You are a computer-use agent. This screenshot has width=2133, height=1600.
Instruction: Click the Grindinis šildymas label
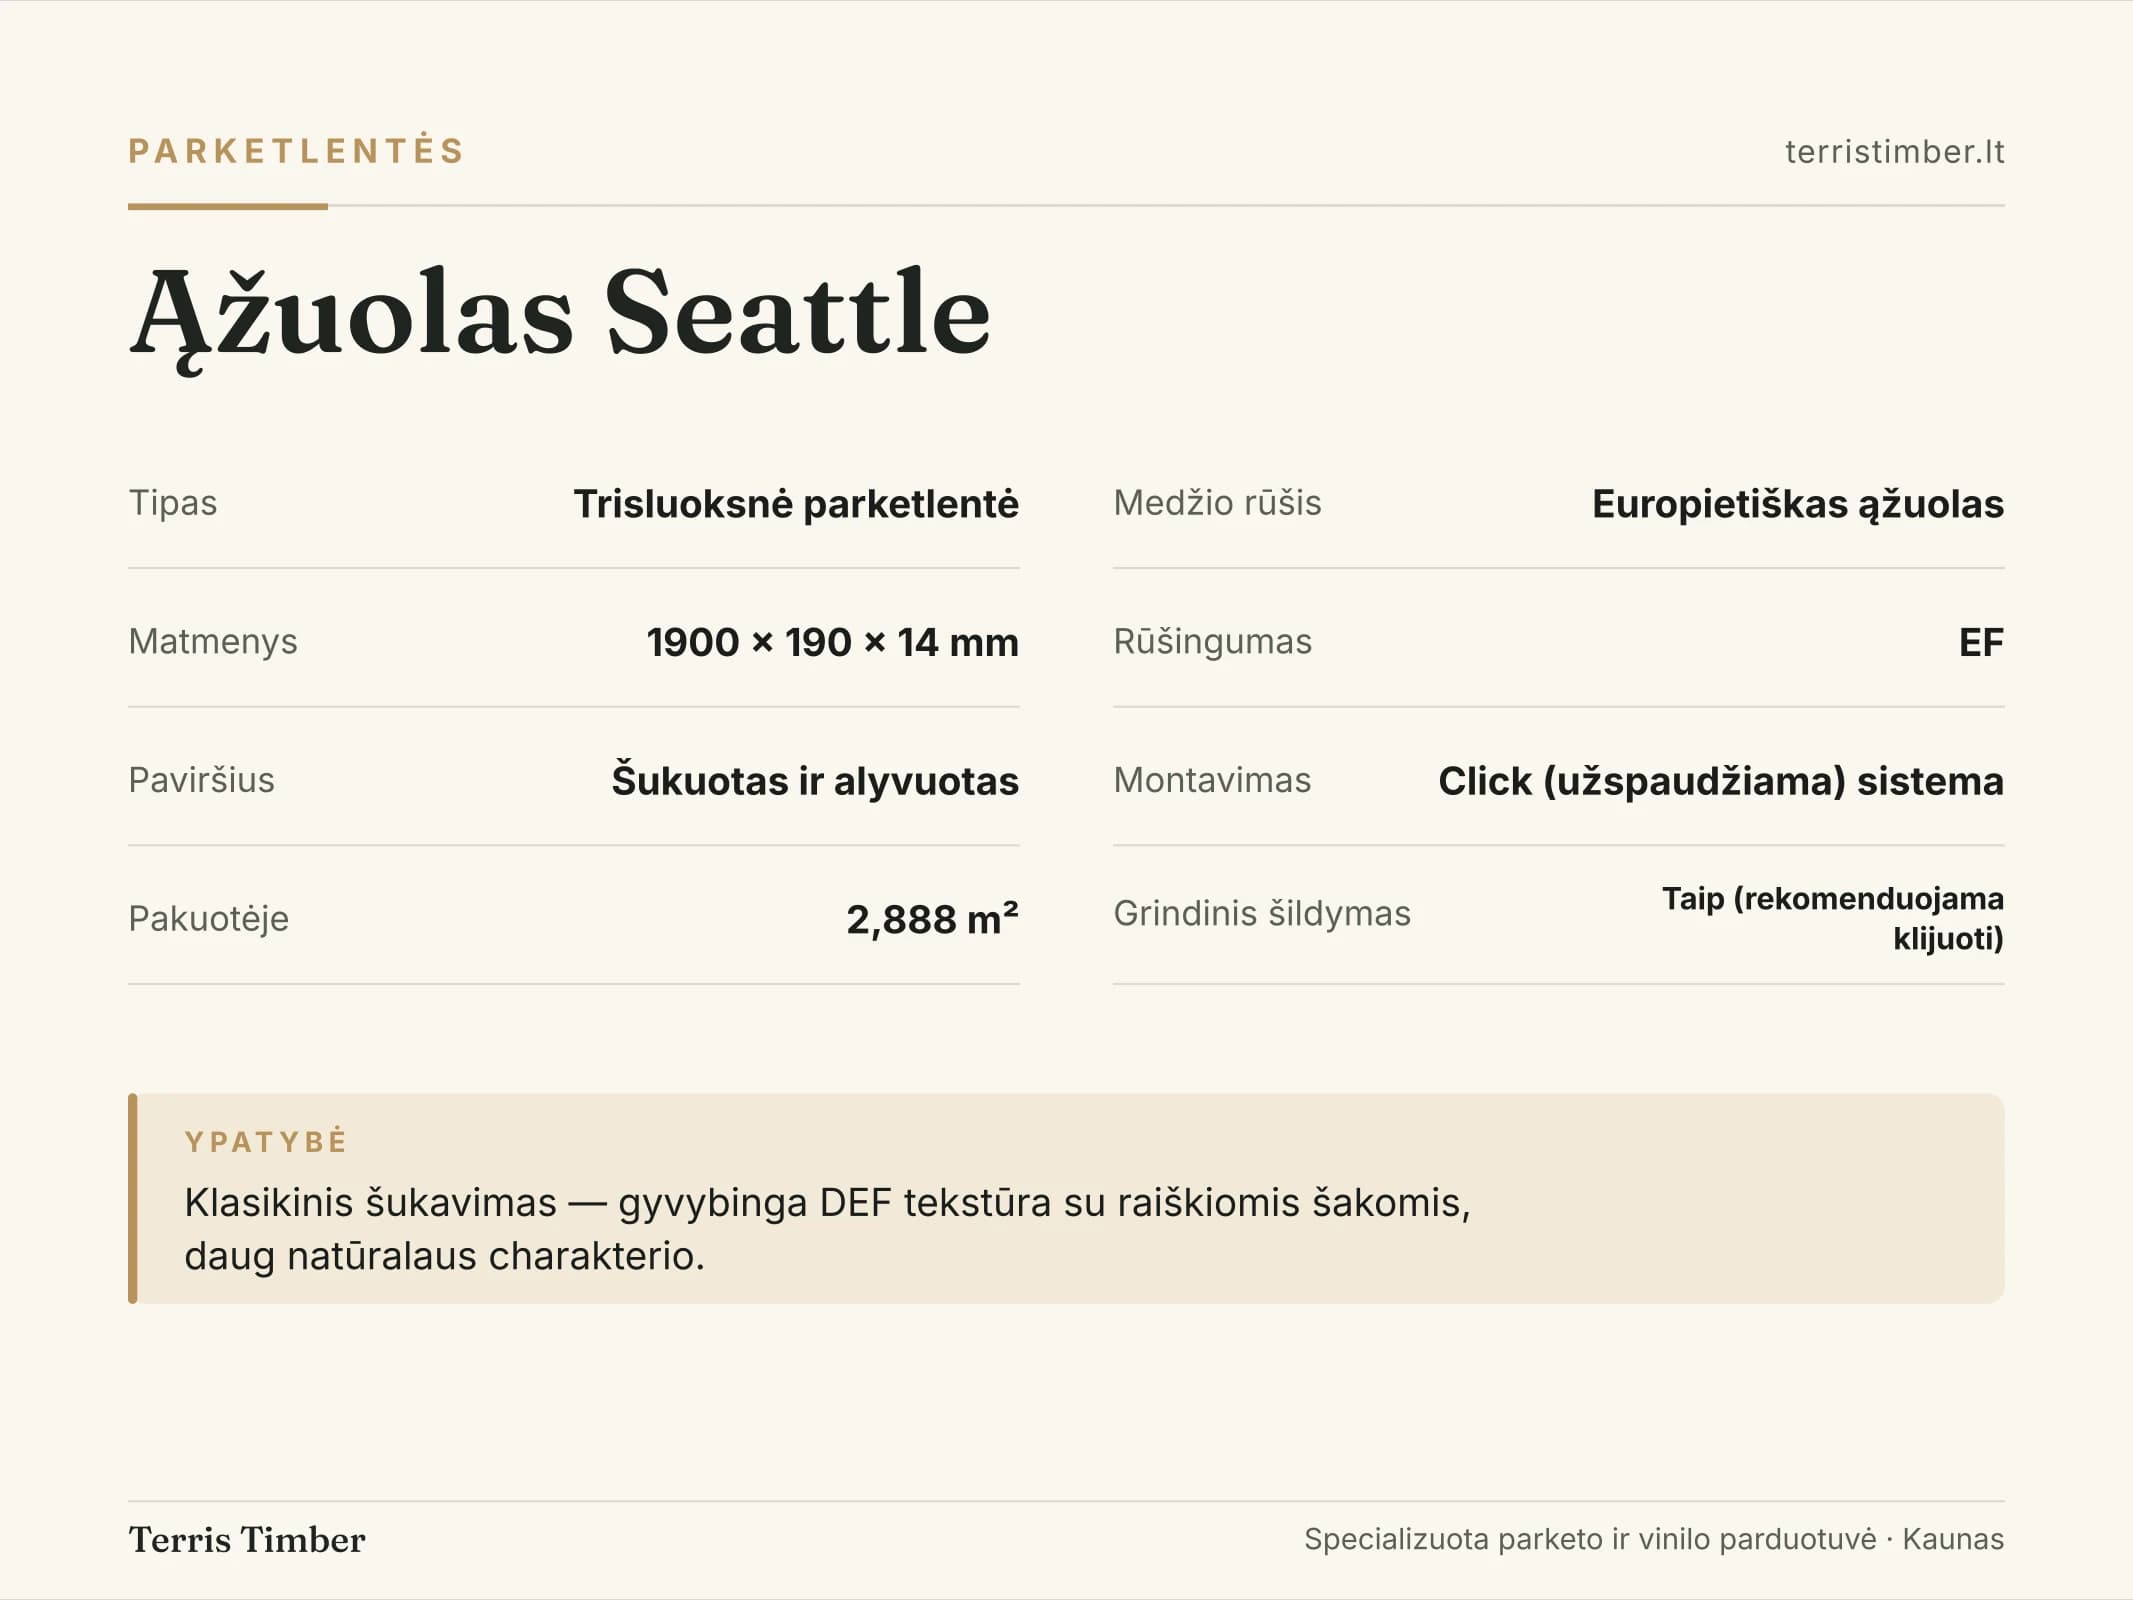point(1262,913)
